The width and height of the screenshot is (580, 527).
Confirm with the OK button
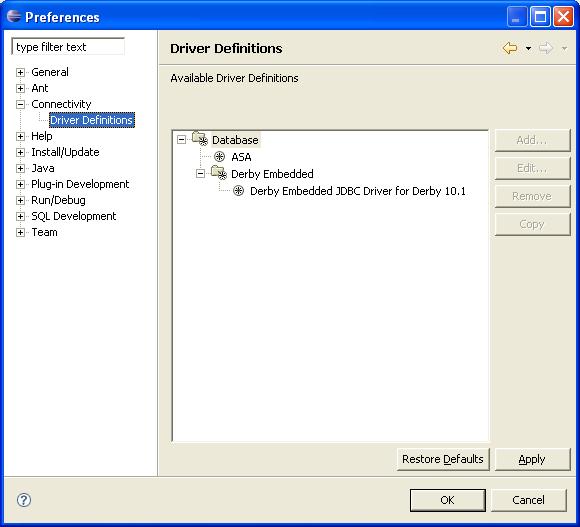click(448, 500)
